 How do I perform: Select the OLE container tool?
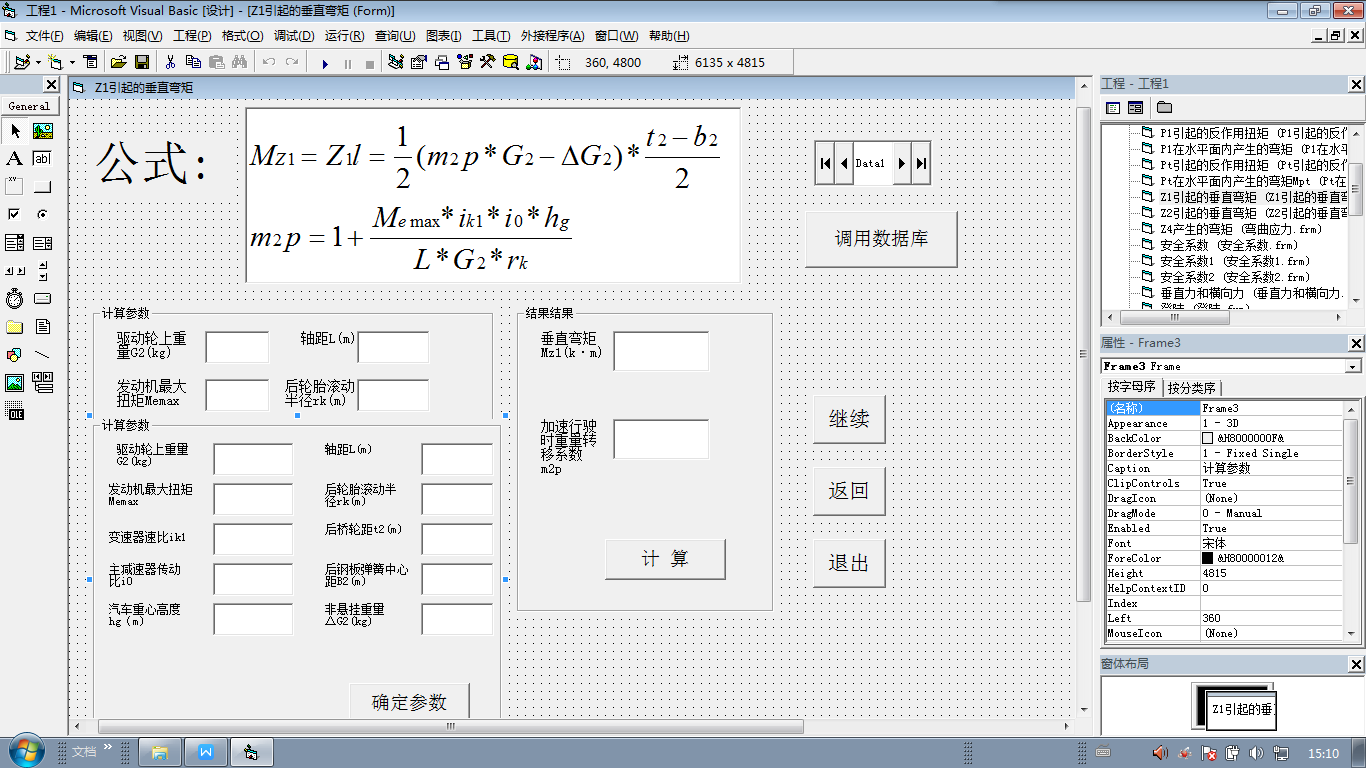[14, 411]
